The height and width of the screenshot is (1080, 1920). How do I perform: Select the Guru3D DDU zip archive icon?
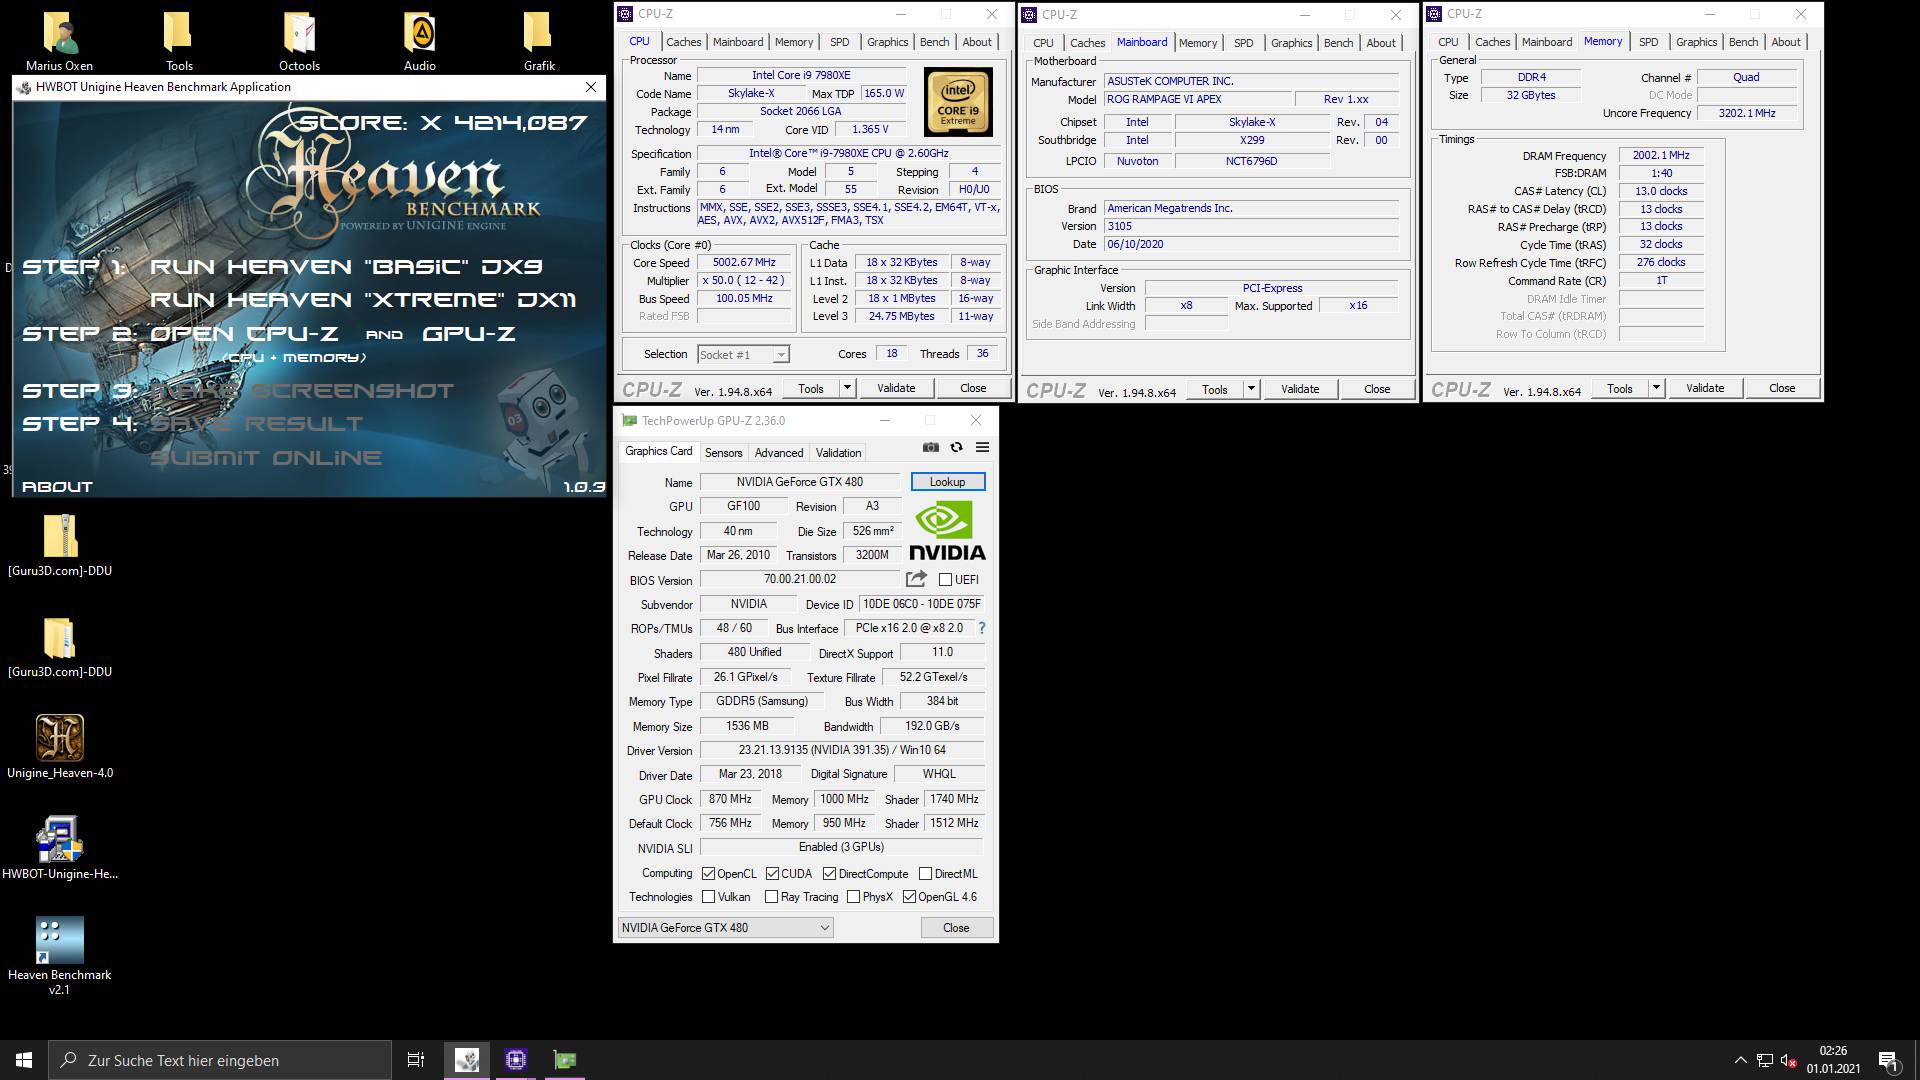click(60, 546)
